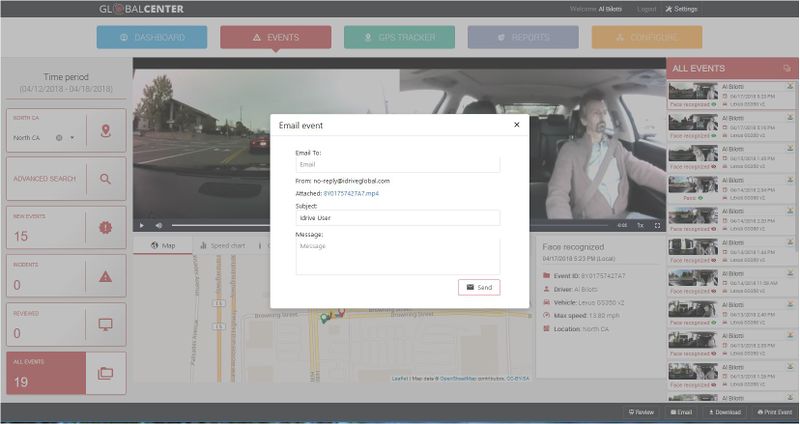Viewport: 800px width, 424px height.
Task: Close the Email event dialog
Action: tap(516, 125)
